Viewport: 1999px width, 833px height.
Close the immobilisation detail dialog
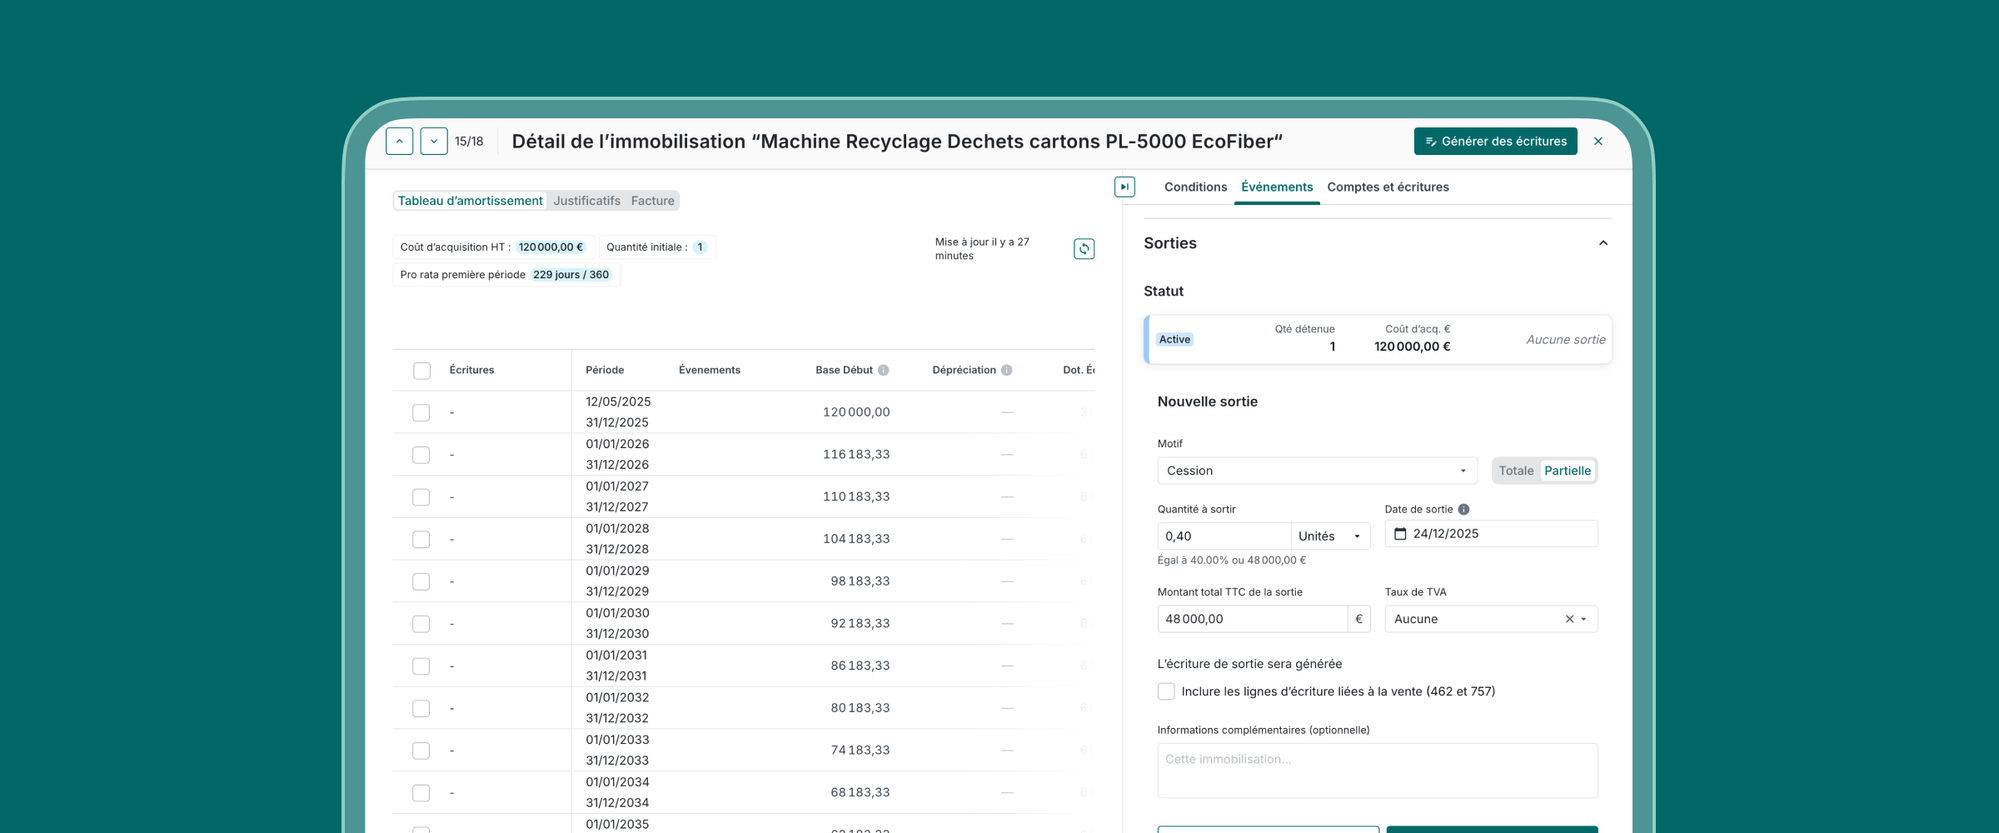point(1598,141)
